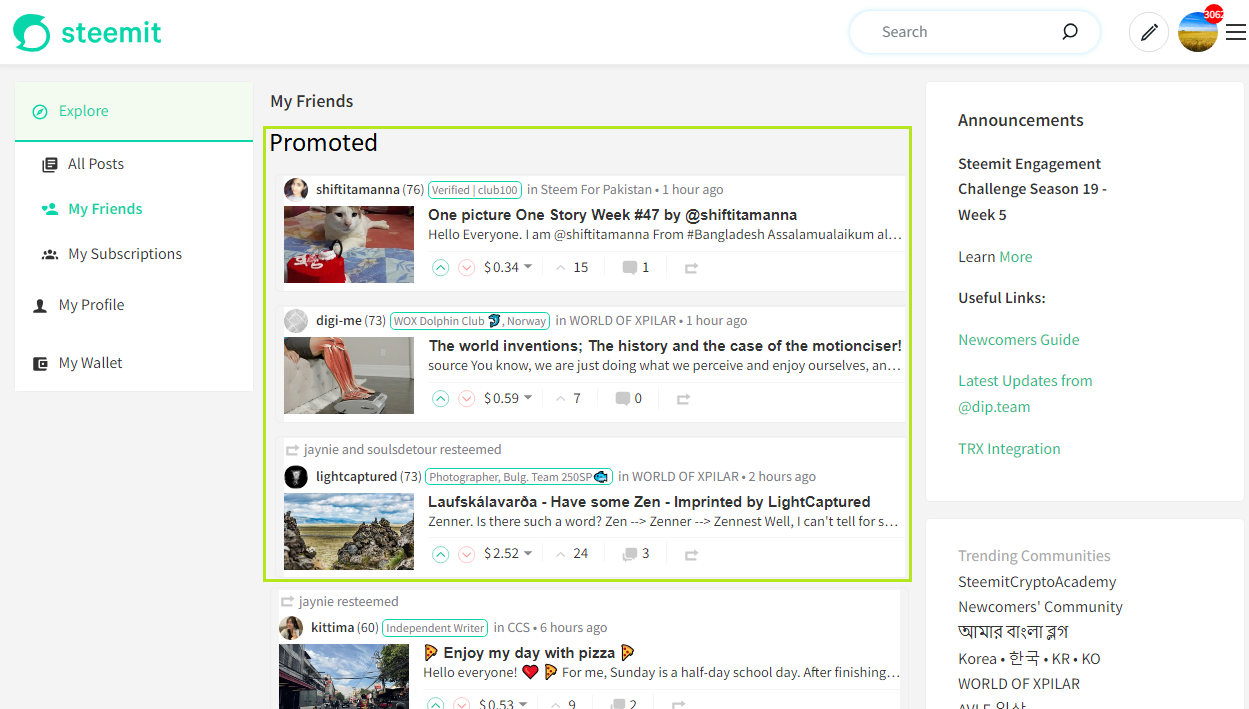Click the 'jaynie and soulsdetour resteemed' text

point(403,450)
